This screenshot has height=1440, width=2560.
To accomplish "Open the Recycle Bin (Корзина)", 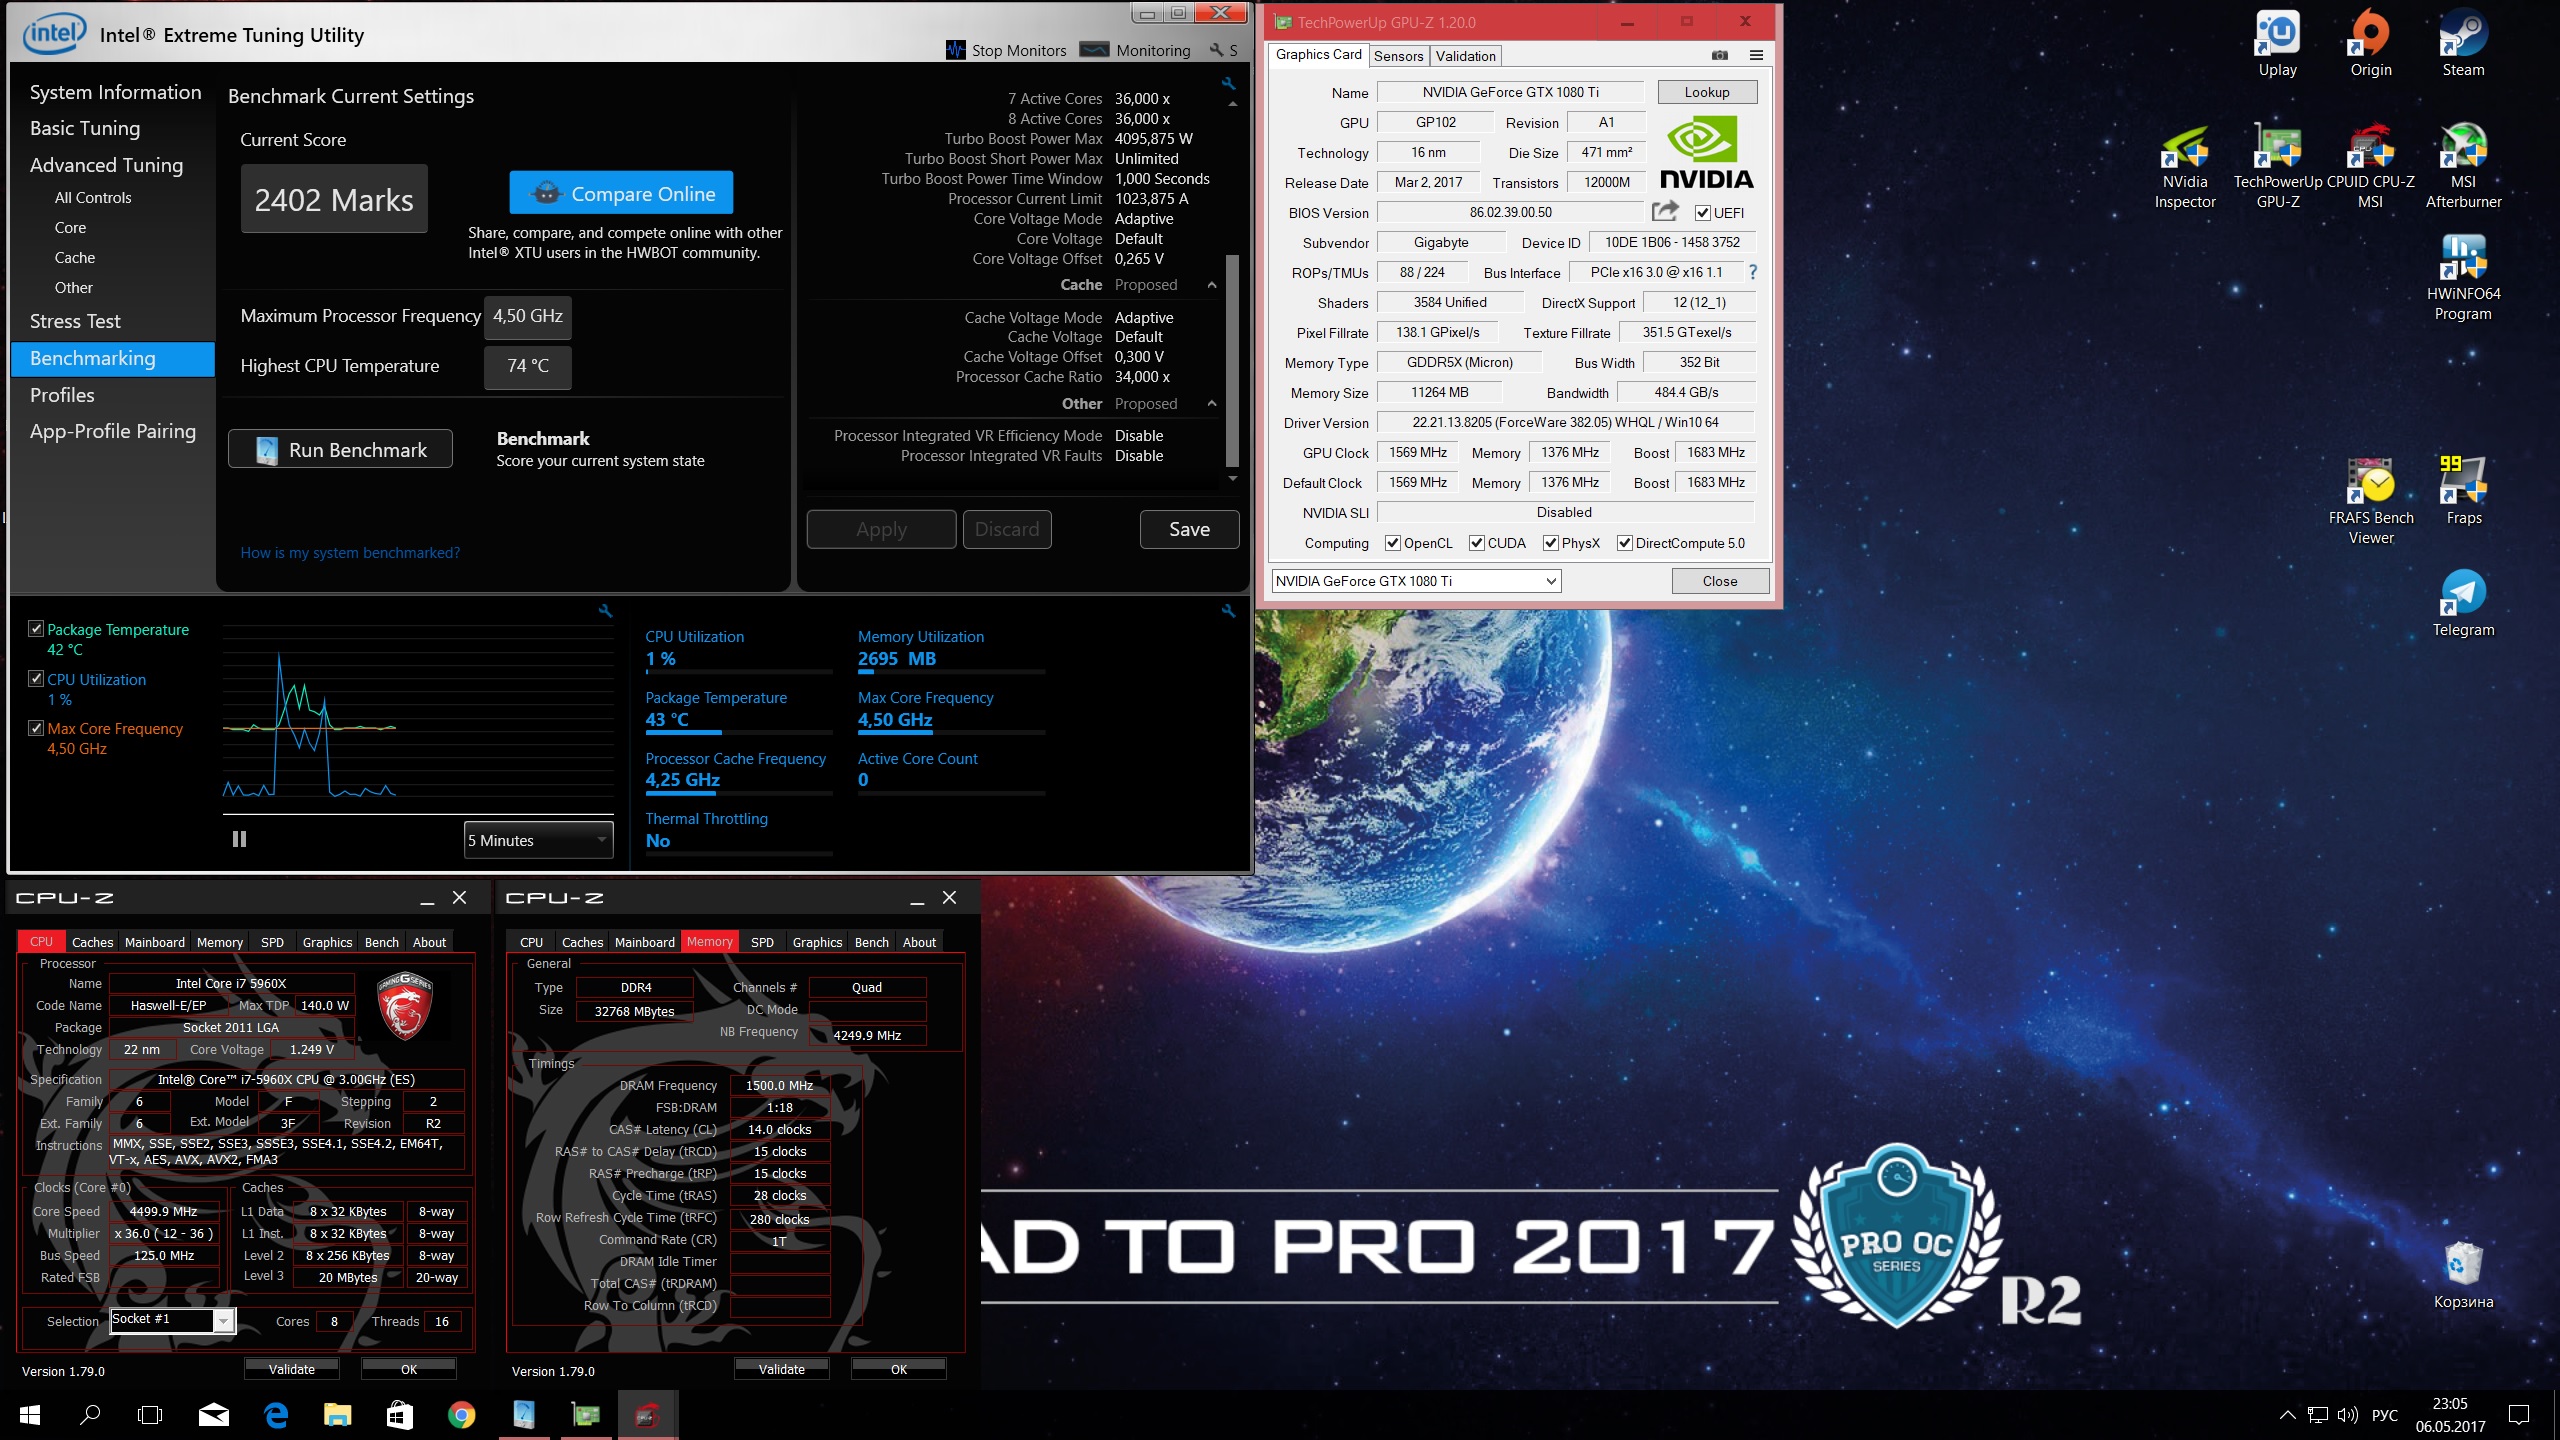I will pyautogui.click(x=2463, y=1276).
